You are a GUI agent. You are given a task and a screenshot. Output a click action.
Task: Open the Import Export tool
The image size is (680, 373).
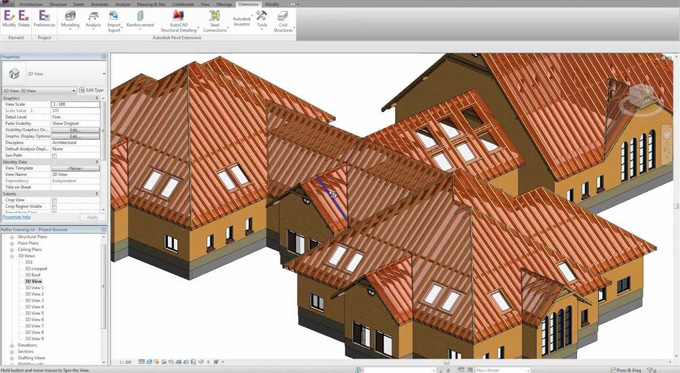point(114,22)
